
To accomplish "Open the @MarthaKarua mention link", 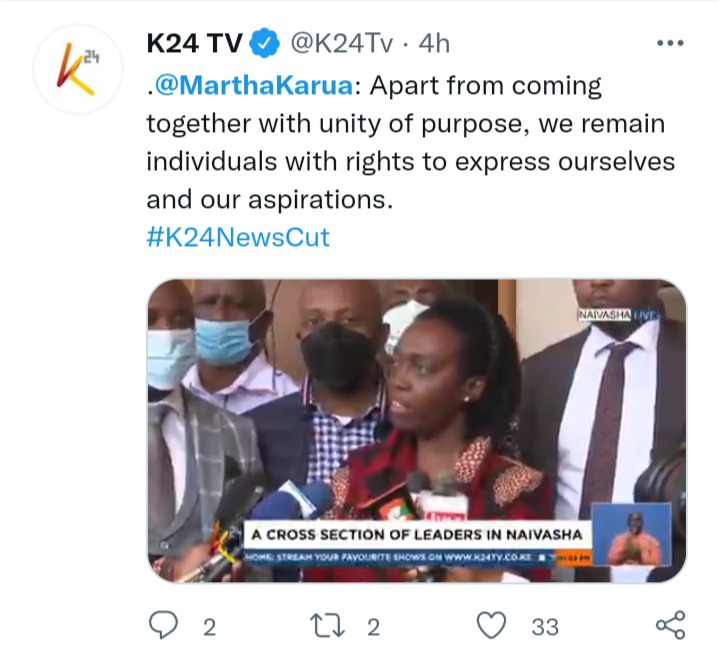I will 254,85.
